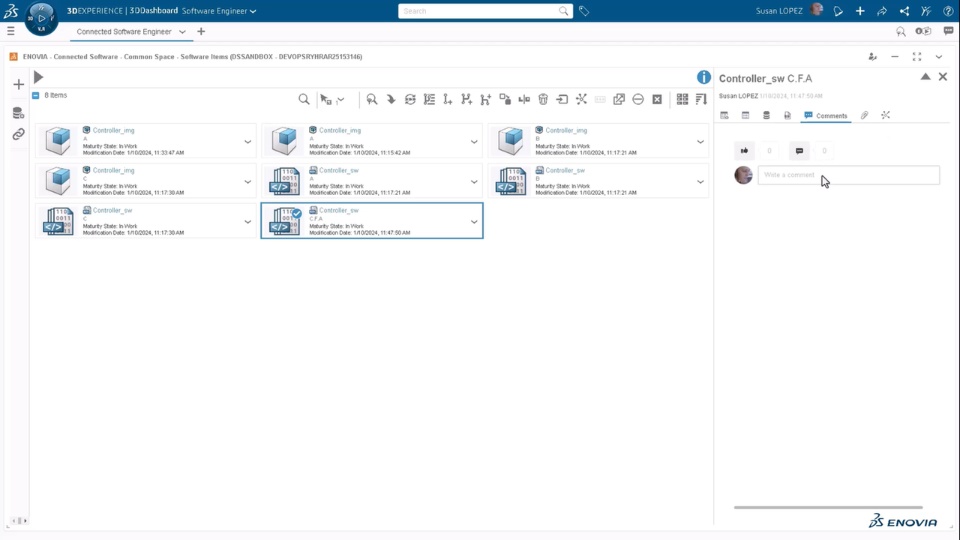Click the duplicate-and-lock toolbar icon

(505, 99)
